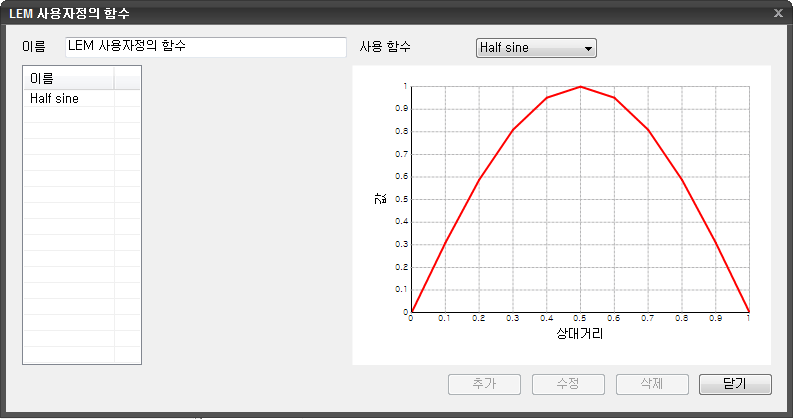Screen dimensions: 793x419
Task: Click the 사용 함수 label
Action: coord(385,47)
